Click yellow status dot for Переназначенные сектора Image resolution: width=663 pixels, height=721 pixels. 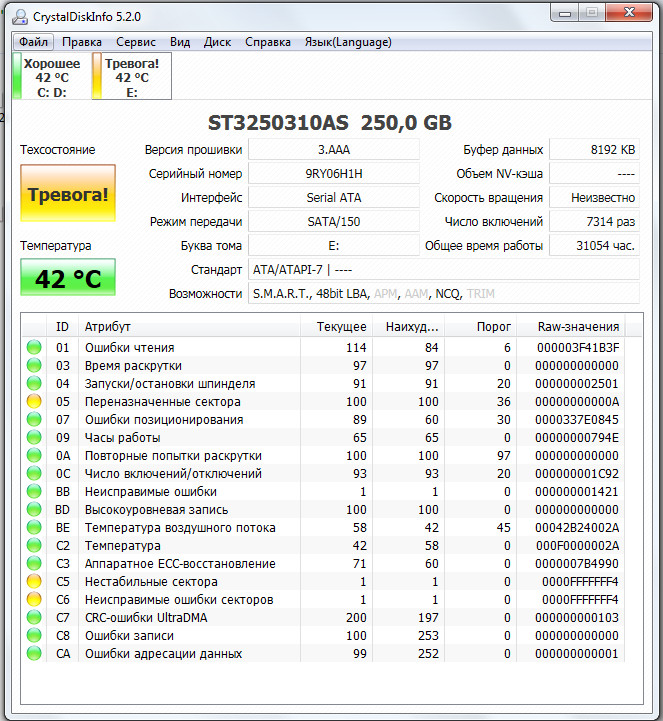[35, 402]
